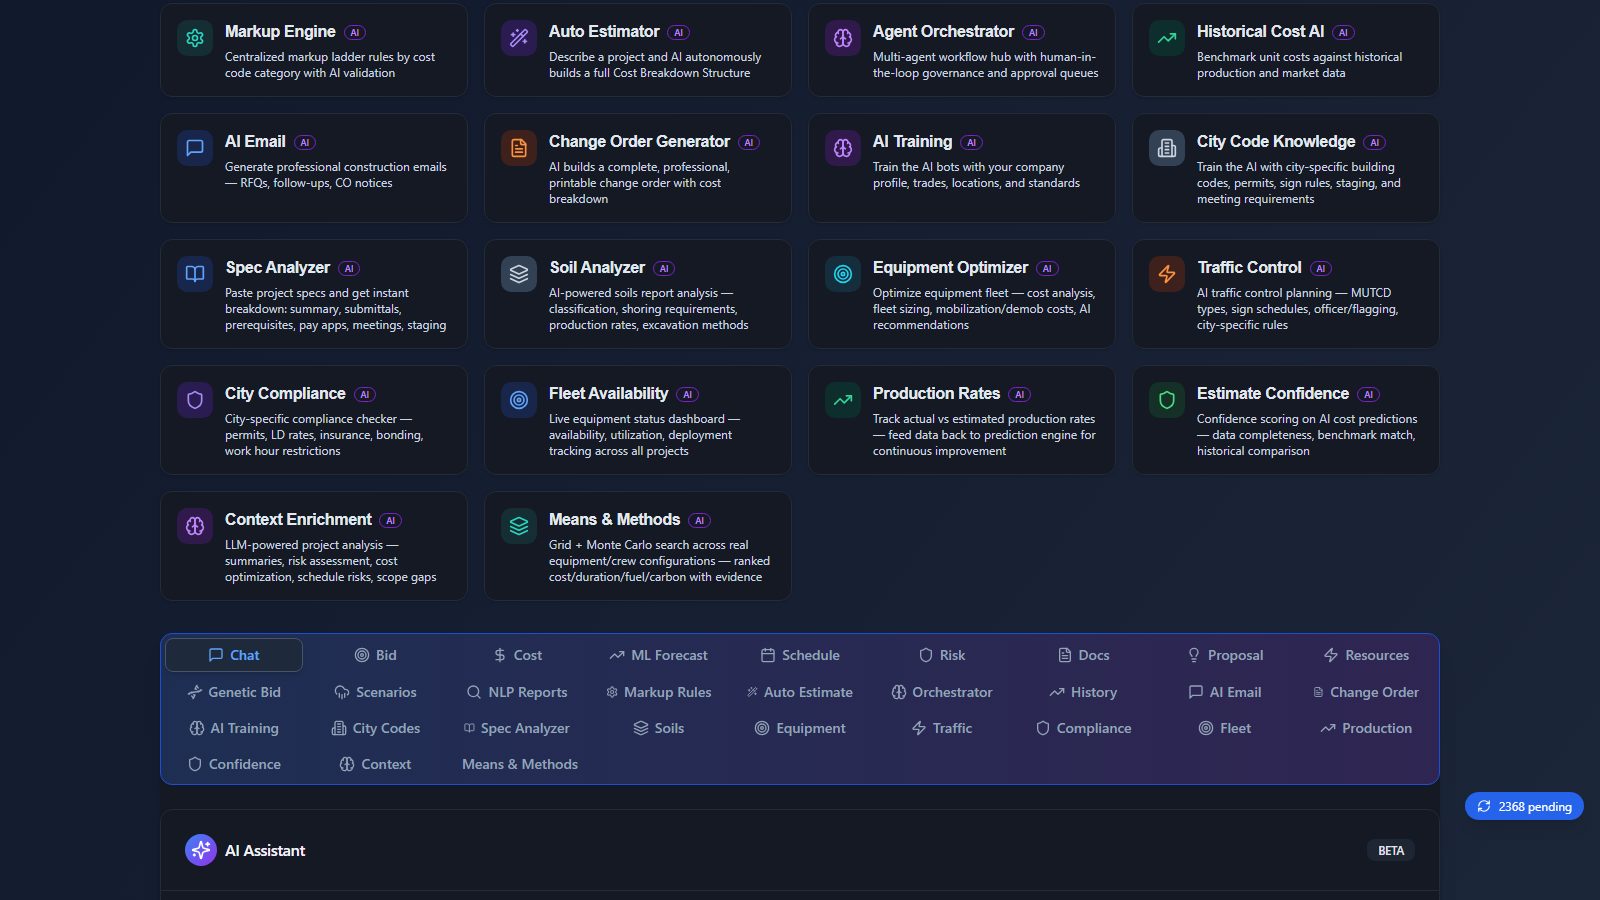This screenshot has width=1600, height=900.
Task: Click the Proposal tab
Action: (x=1226, y=655)
